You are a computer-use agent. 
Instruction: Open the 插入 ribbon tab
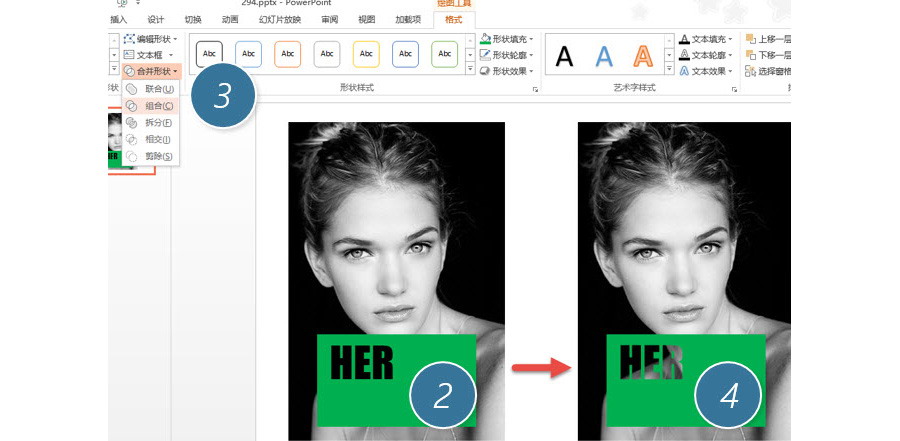click(x=118, y=20)
